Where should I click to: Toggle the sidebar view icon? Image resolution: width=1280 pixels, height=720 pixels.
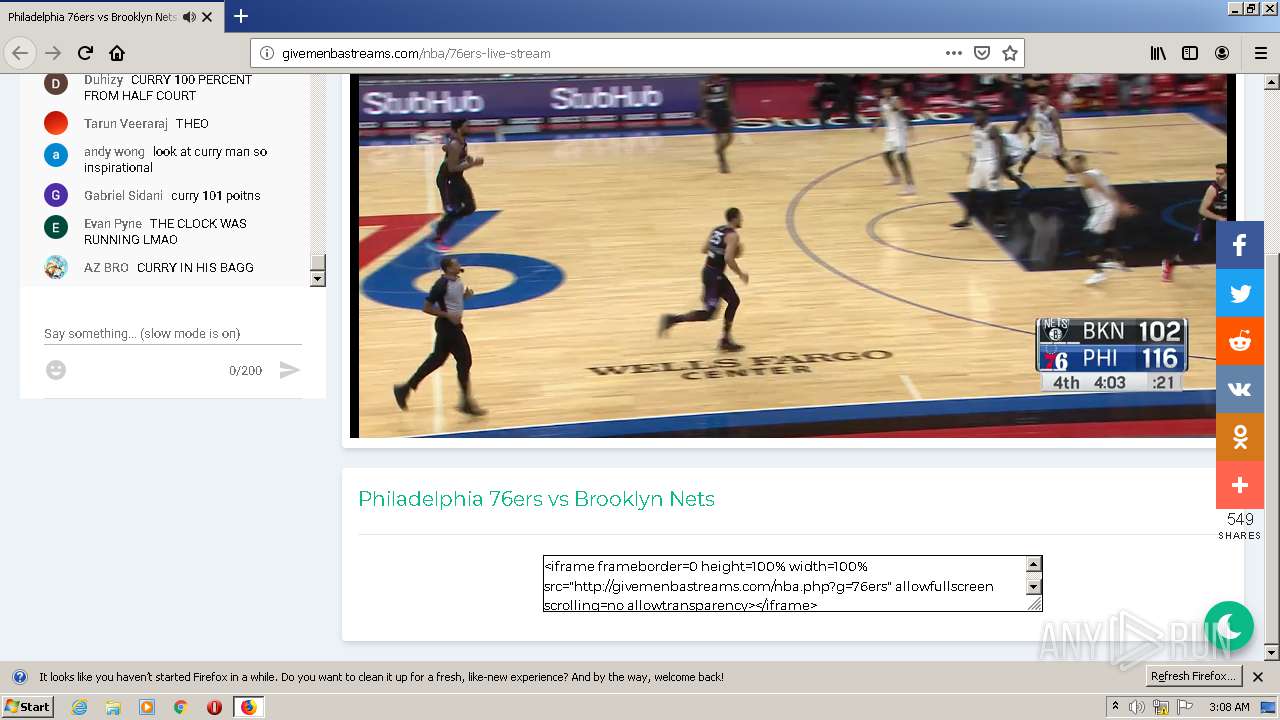pos(1190,53)
